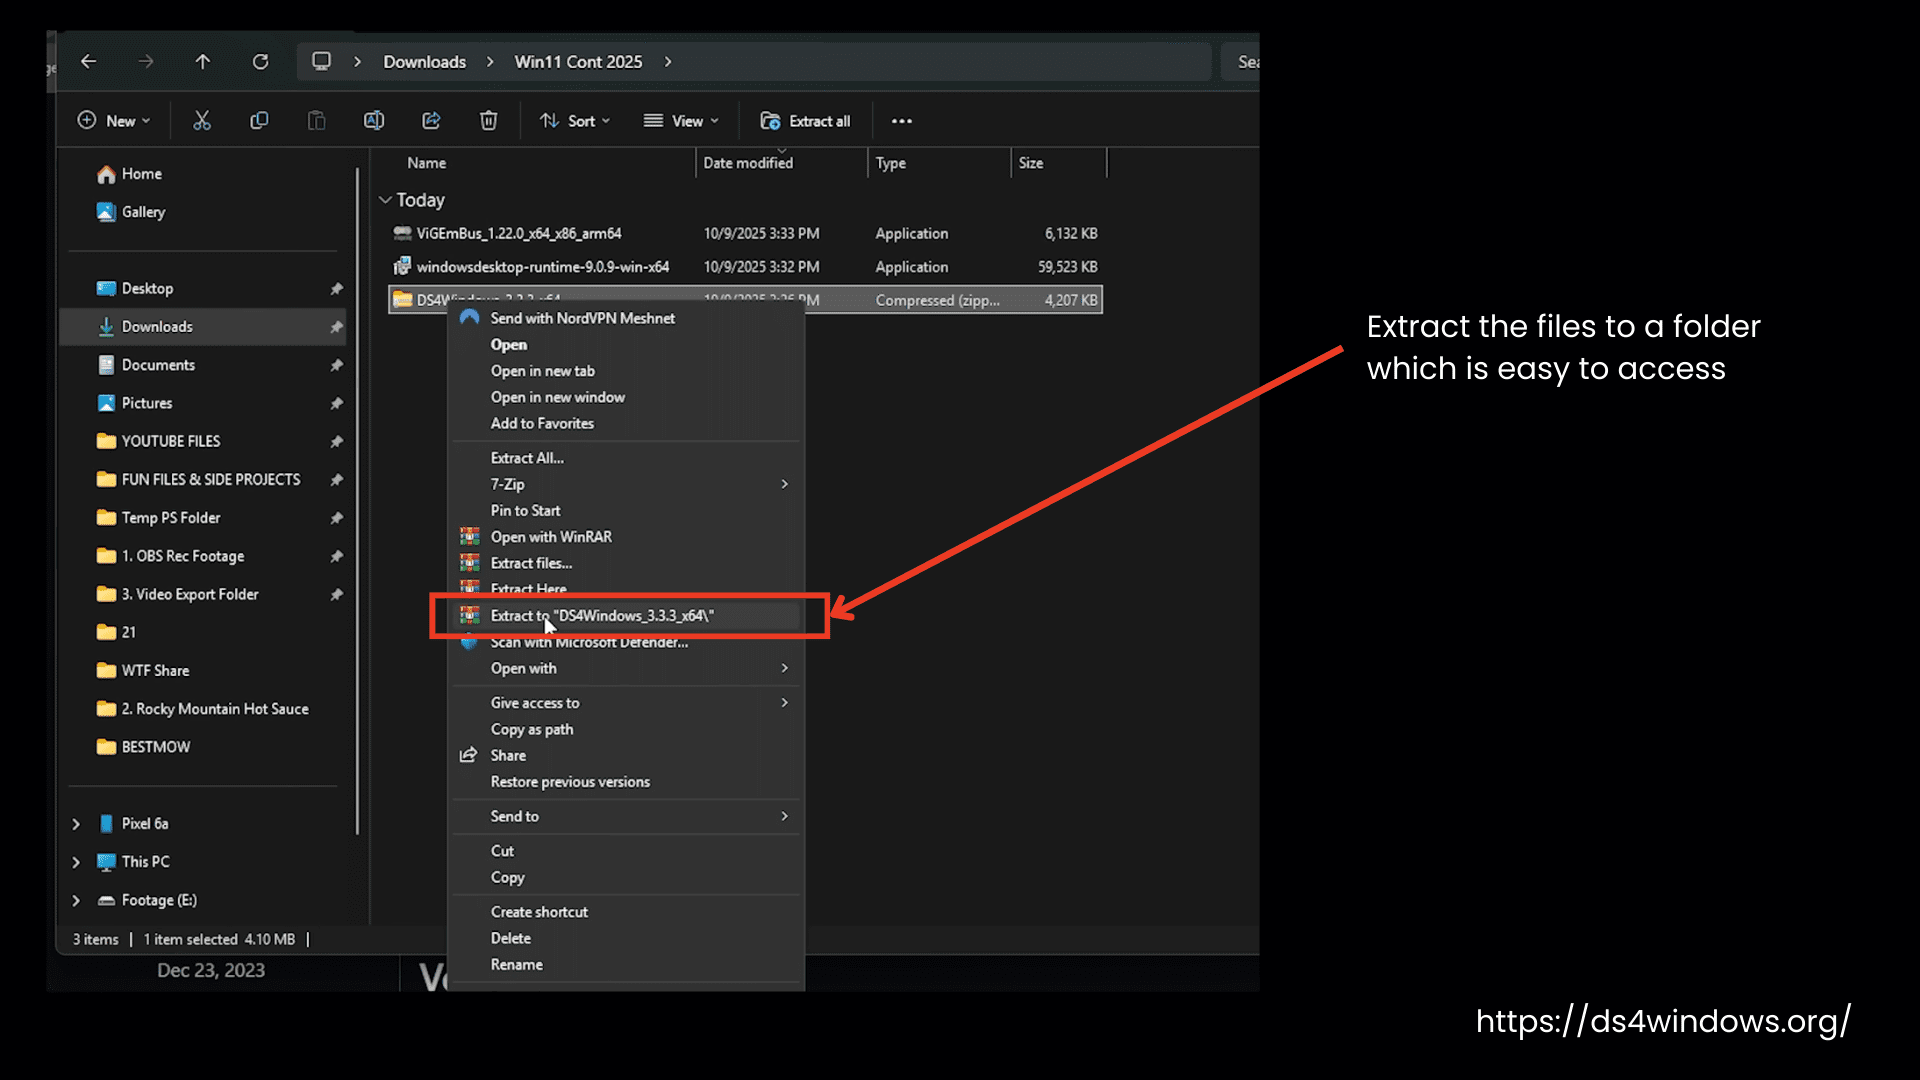Click the Copy icon in toolbar

point(259,121)
